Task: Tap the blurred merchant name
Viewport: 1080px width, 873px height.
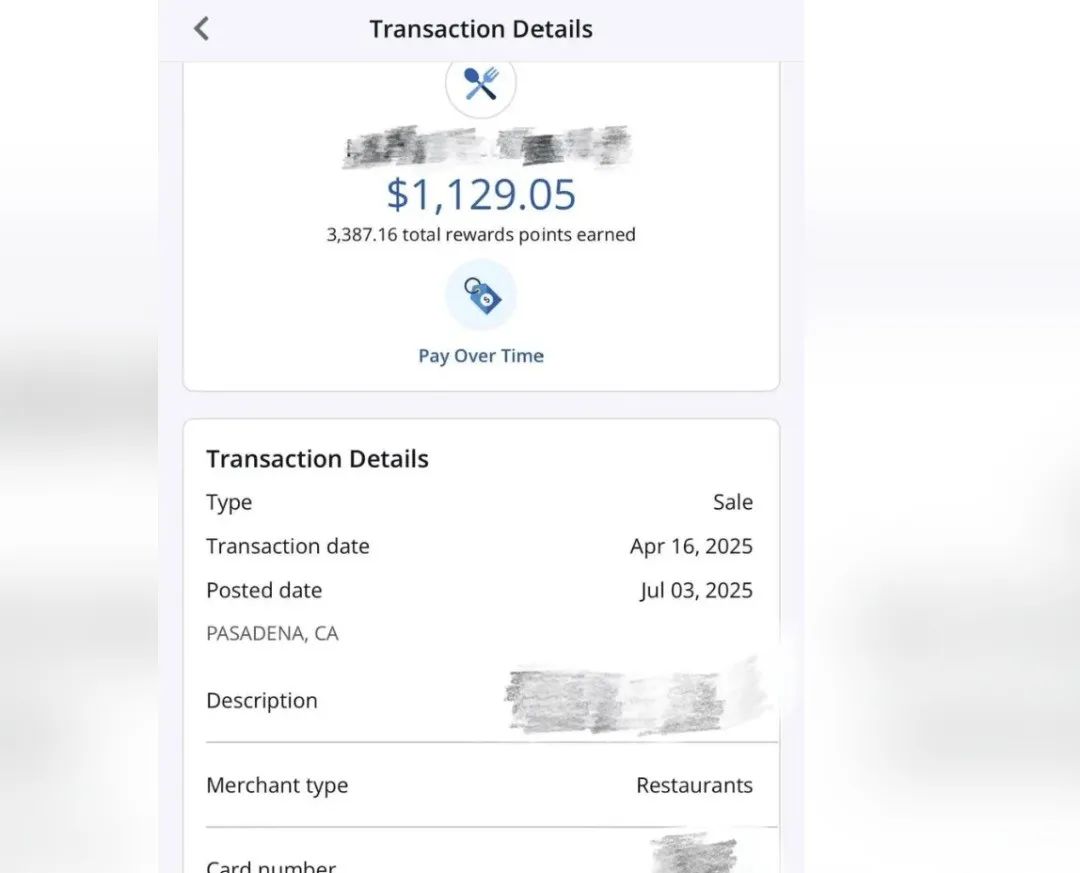Action: tap(487, 146)
